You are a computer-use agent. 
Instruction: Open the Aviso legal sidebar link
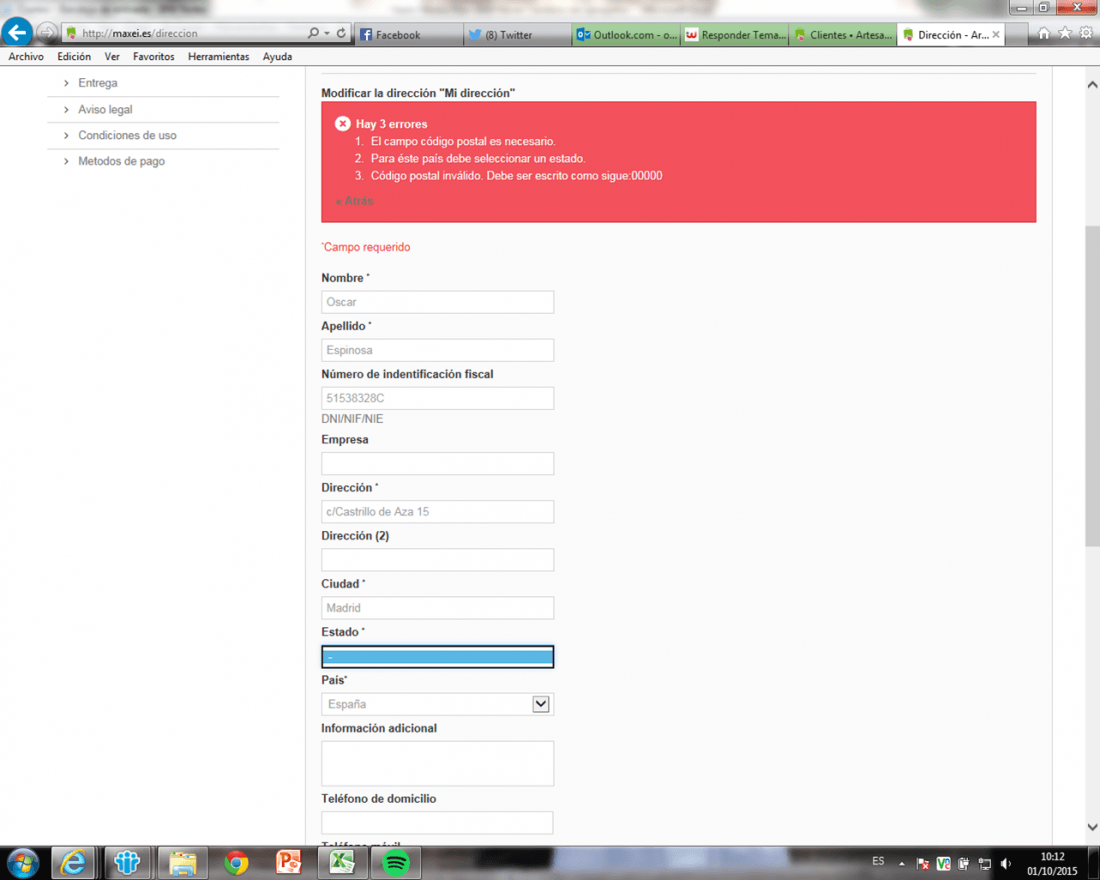coord(105,109)
